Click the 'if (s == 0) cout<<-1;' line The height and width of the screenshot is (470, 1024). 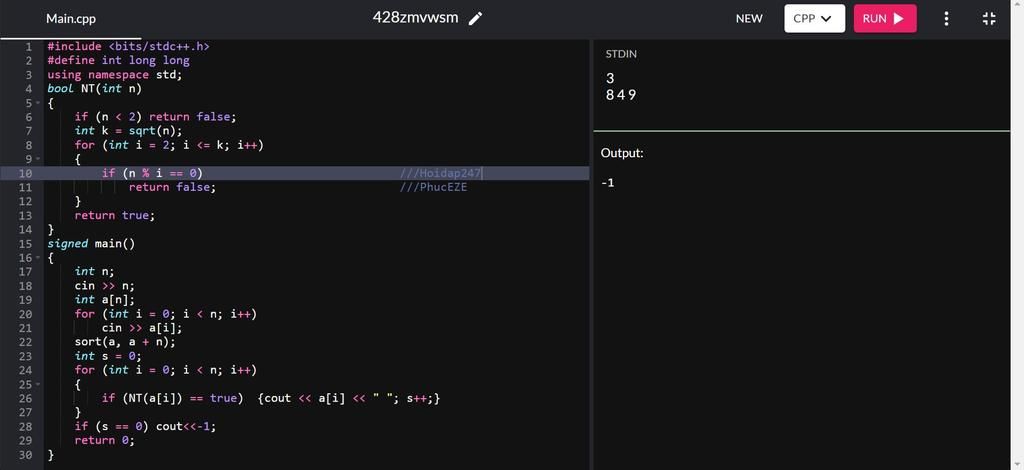pyautogui.click(x=145, y=426)
